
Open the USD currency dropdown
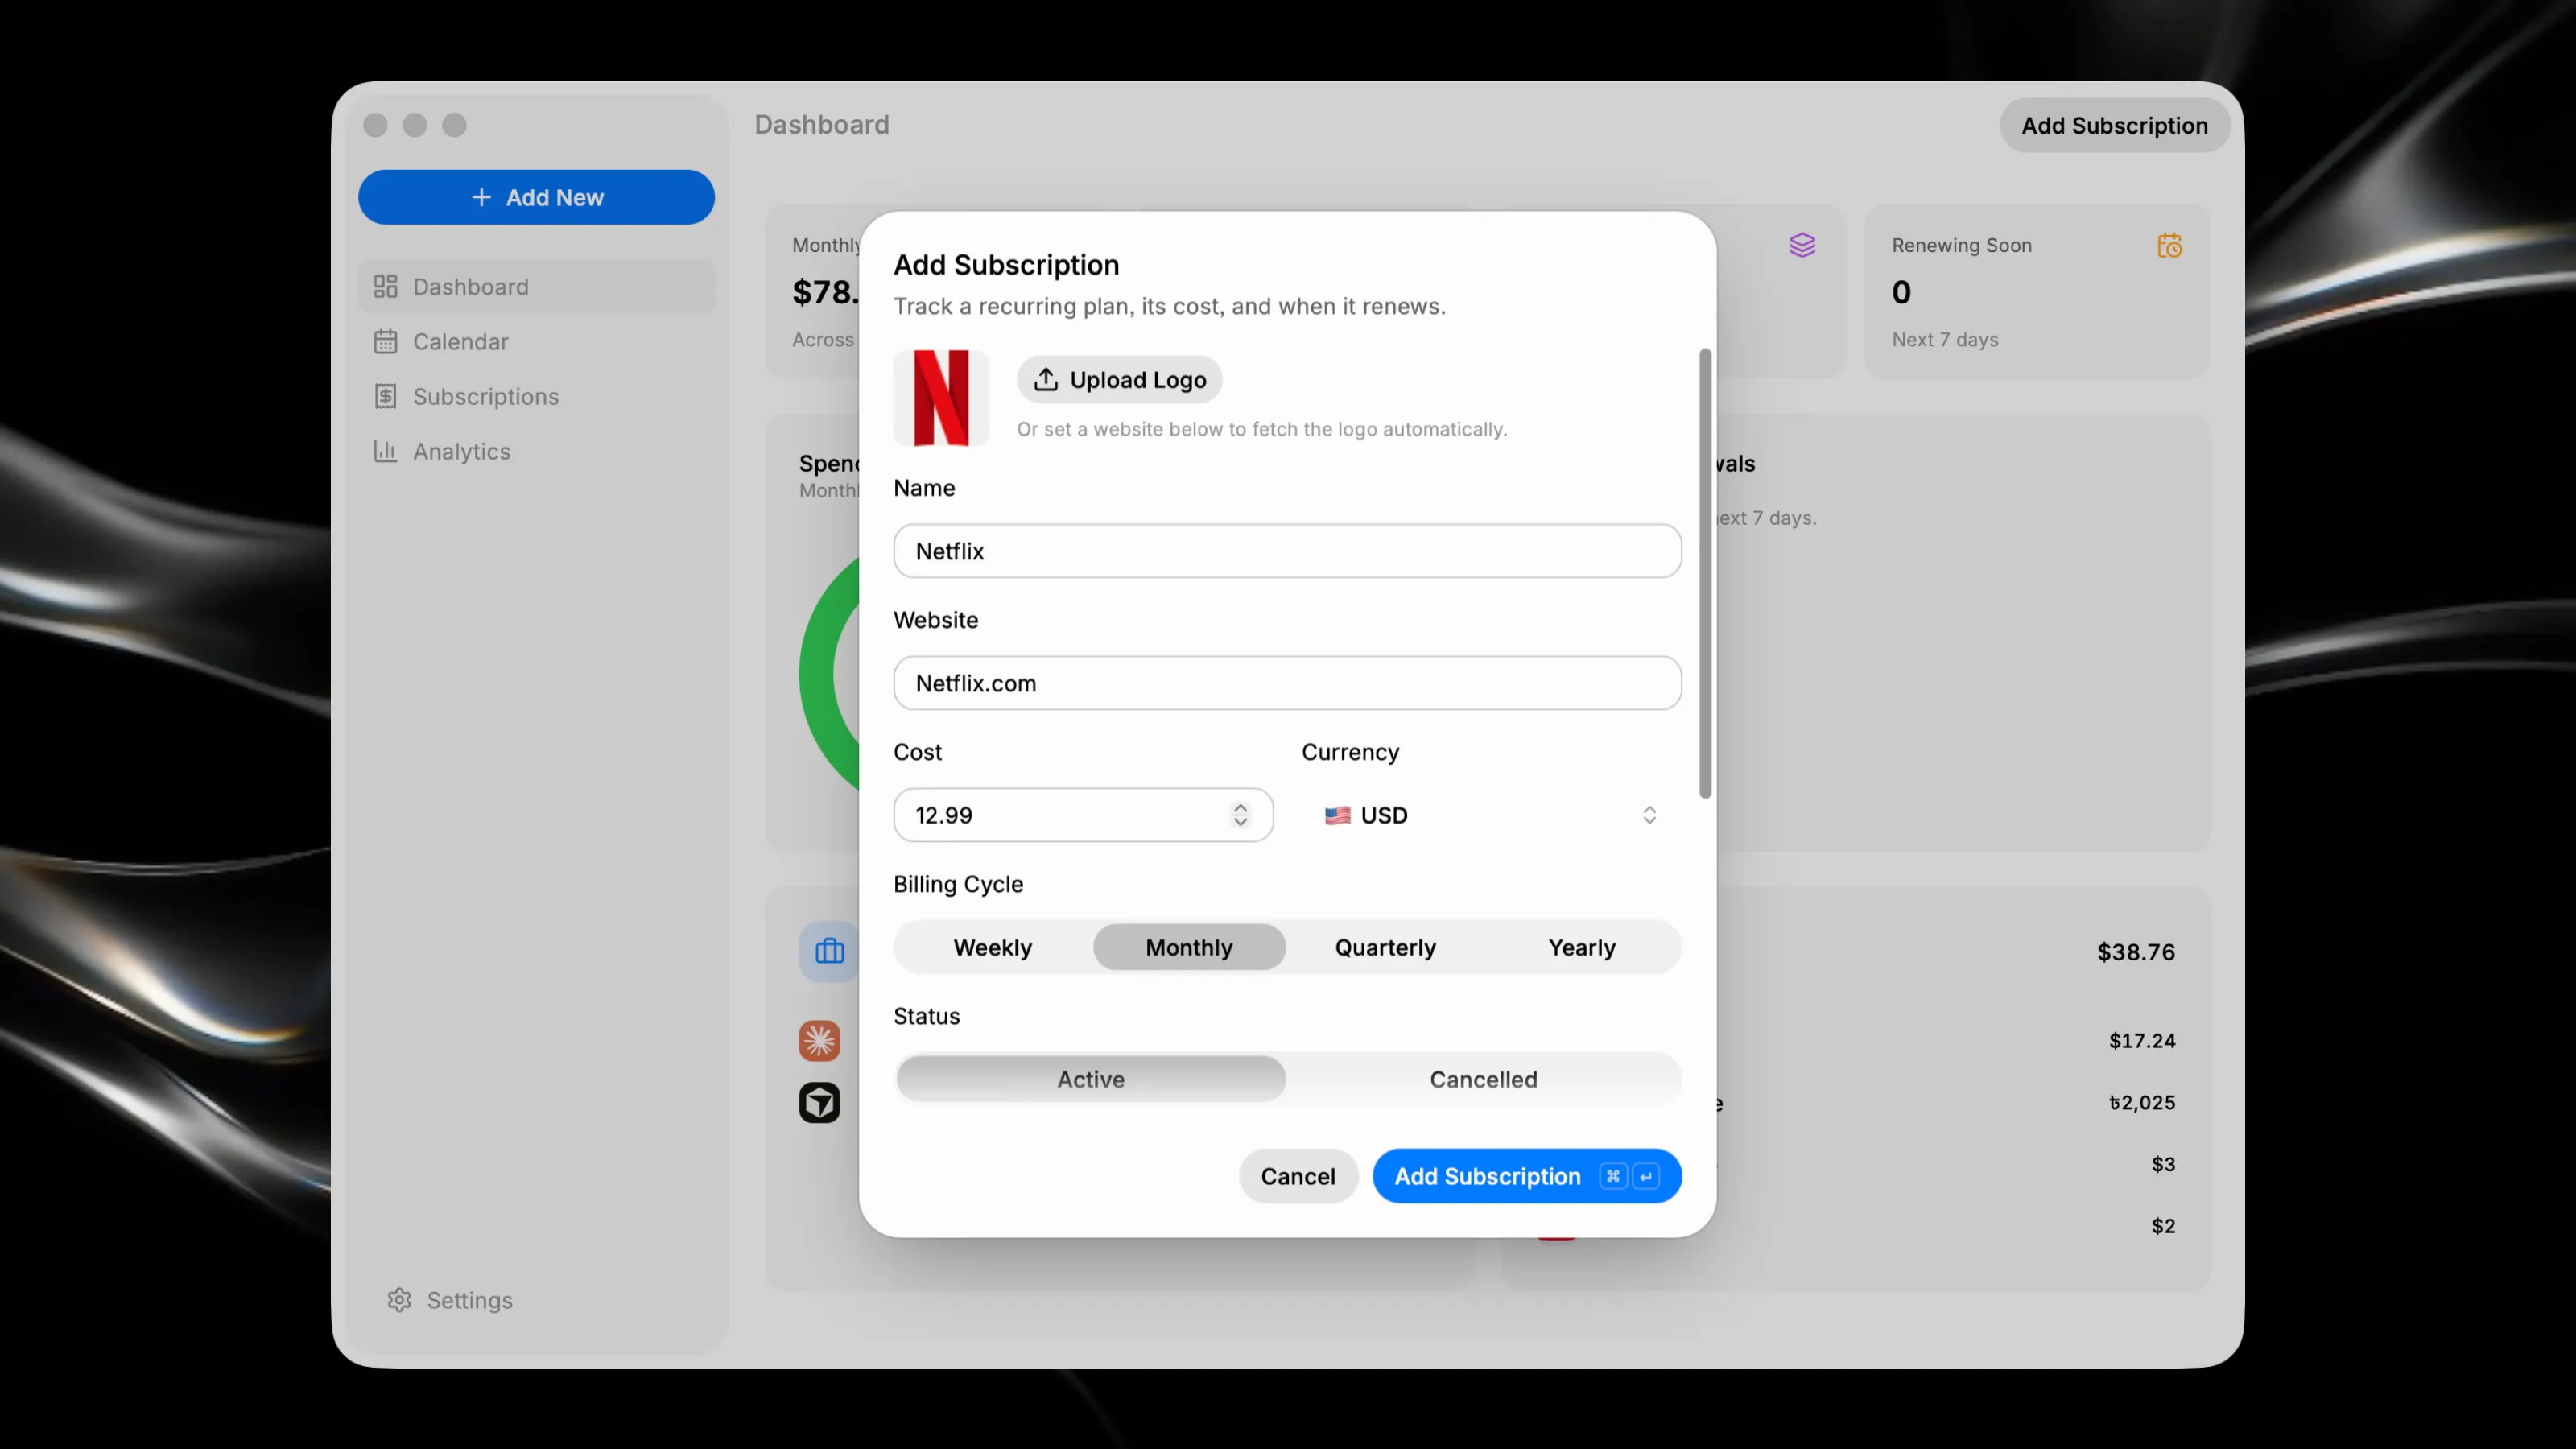click(x=1491, y=815)
